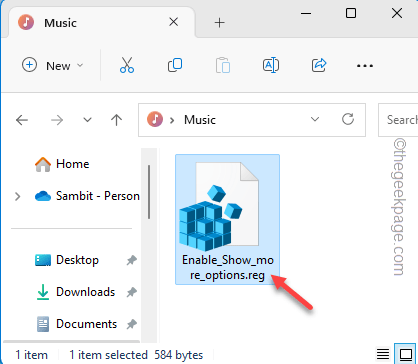Image resolution: width=418 pixels, height=364 pixels.
Task: Go up one folder level
Action: coord(116,120)
